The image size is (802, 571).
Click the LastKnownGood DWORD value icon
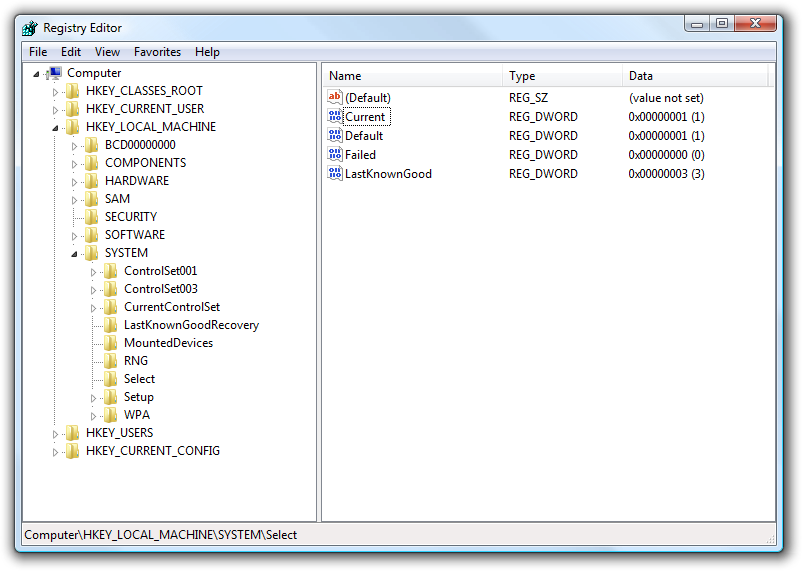[x=335, y=174]
